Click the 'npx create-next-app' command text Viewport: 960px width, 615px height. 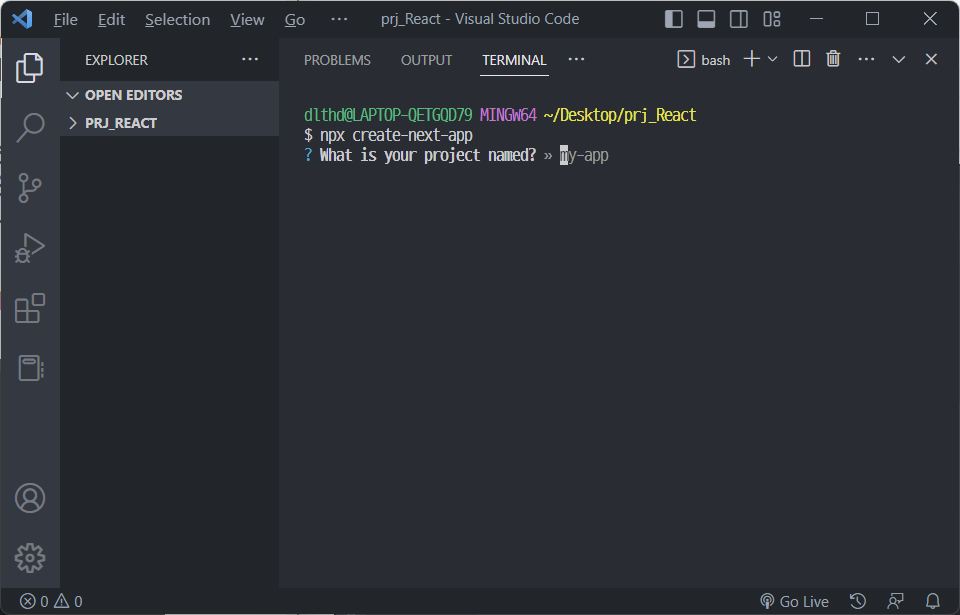[396, 135]
